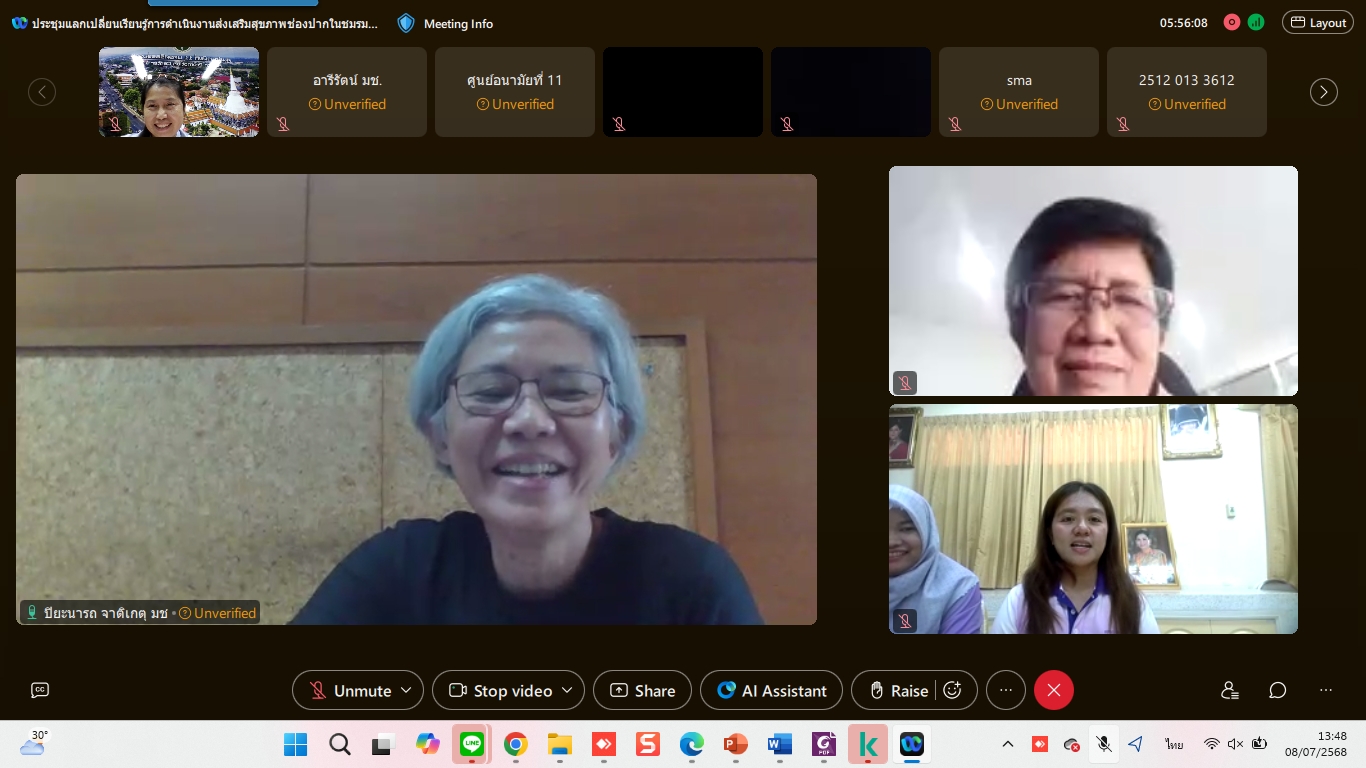The width and height of the screenshot is (1366, 768).
Task: Open LINE app from the taskbar
Action: [471, 744]
